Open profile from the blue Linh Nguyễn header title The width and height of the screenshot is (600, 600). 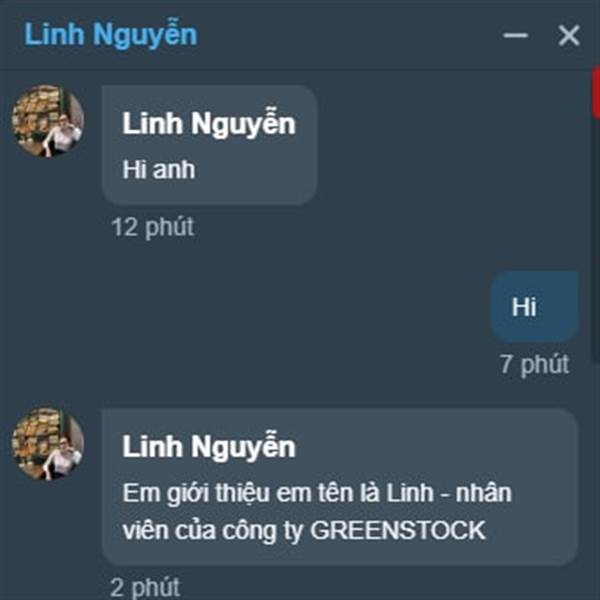(x=111, y=35)
